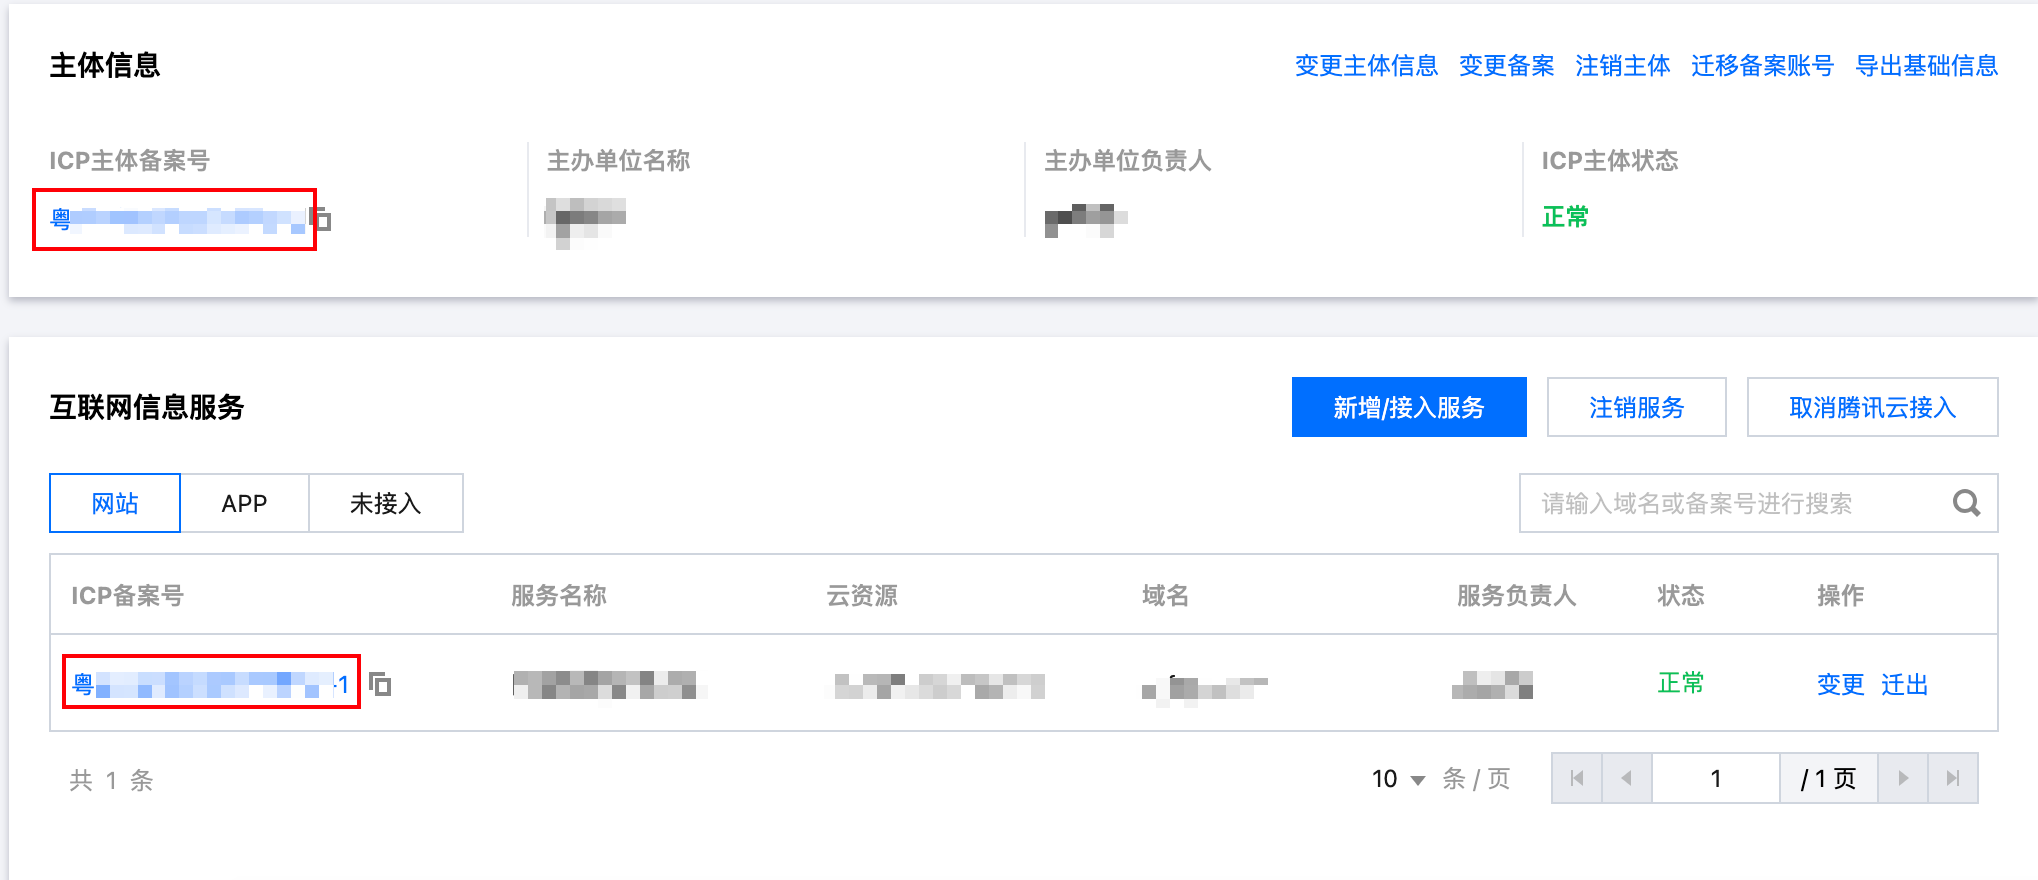Click the 正常 ICP主体状态 value
Image resolution: width=2038 pixels, height=880 pixels.
tap(1565, 216)
